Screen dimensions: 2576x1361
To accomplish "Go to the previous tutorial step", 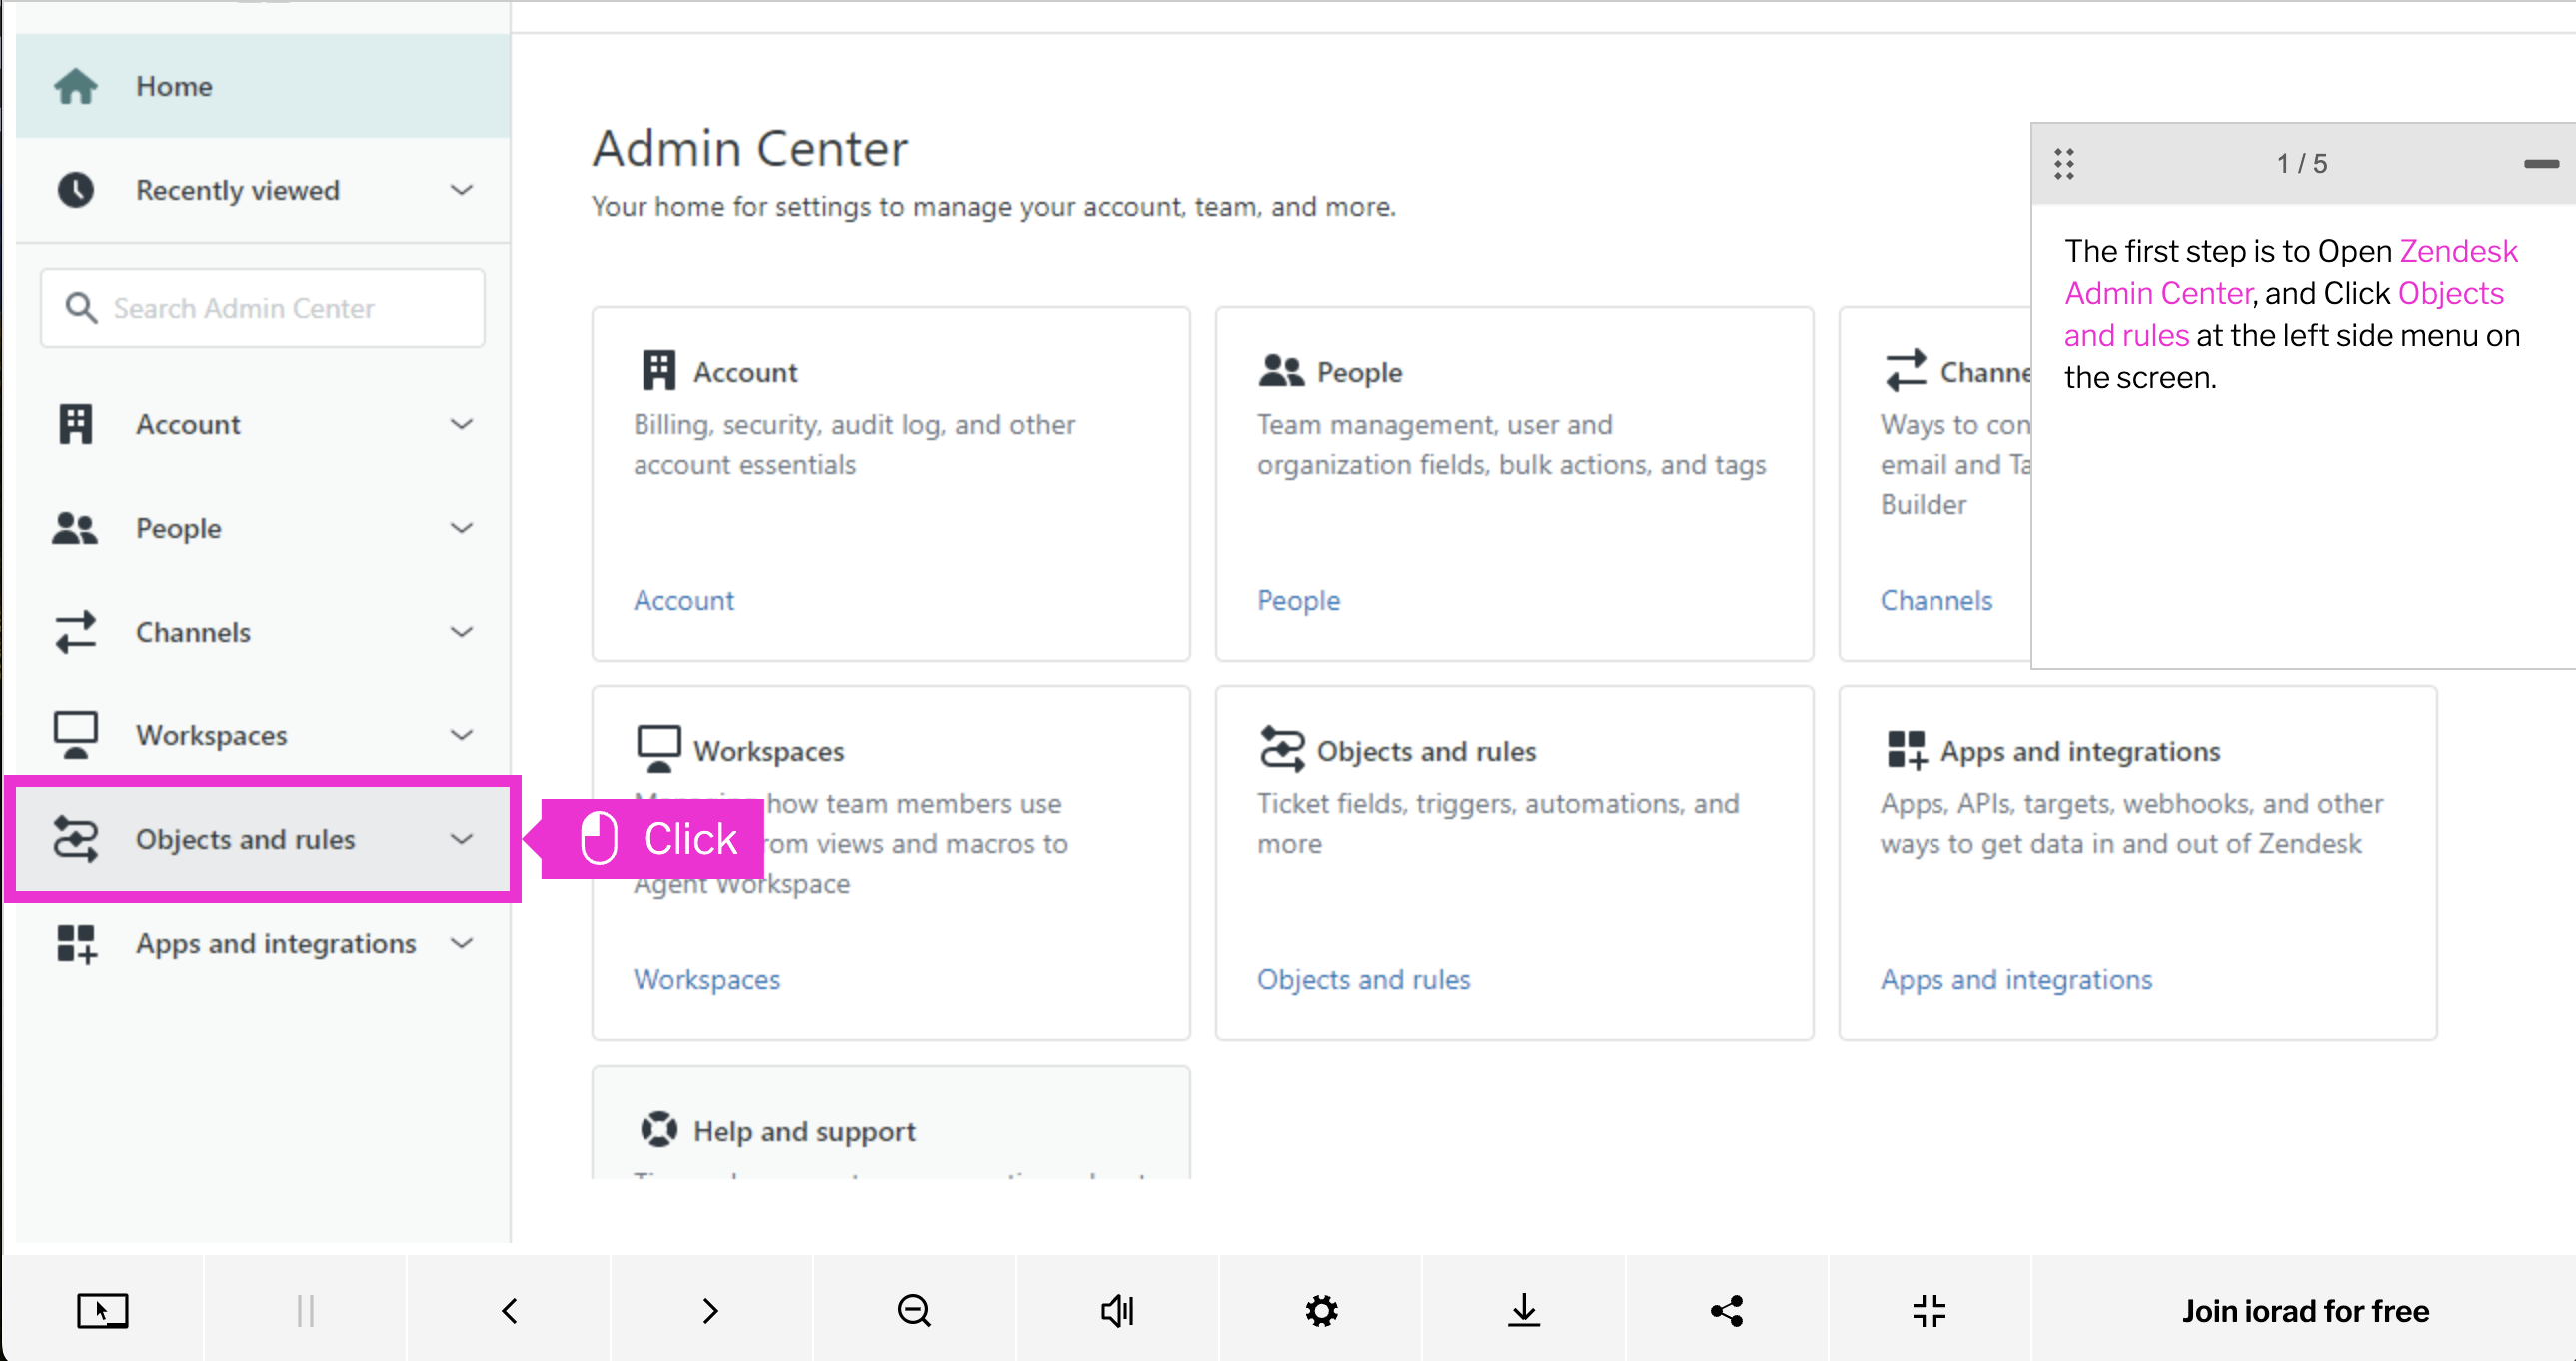I will coord(509,1311).
